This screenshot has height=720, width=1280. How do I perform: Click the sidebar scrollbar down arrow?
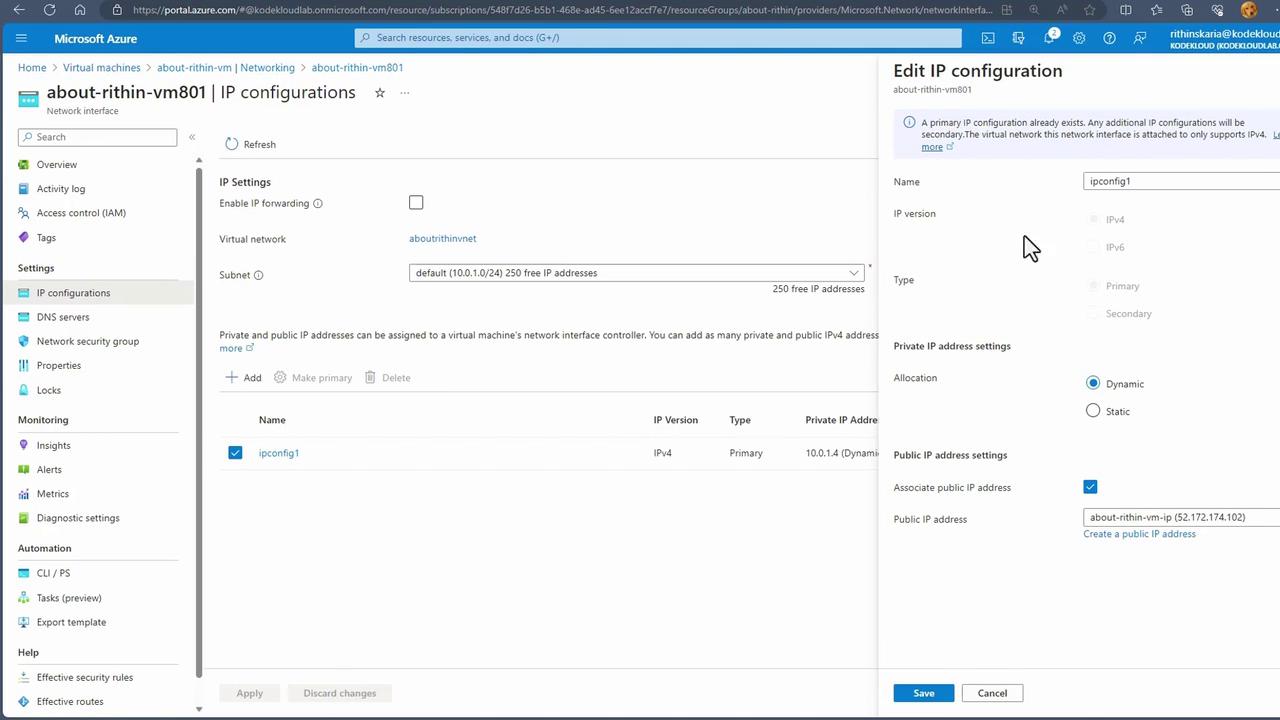pos(199,709)
